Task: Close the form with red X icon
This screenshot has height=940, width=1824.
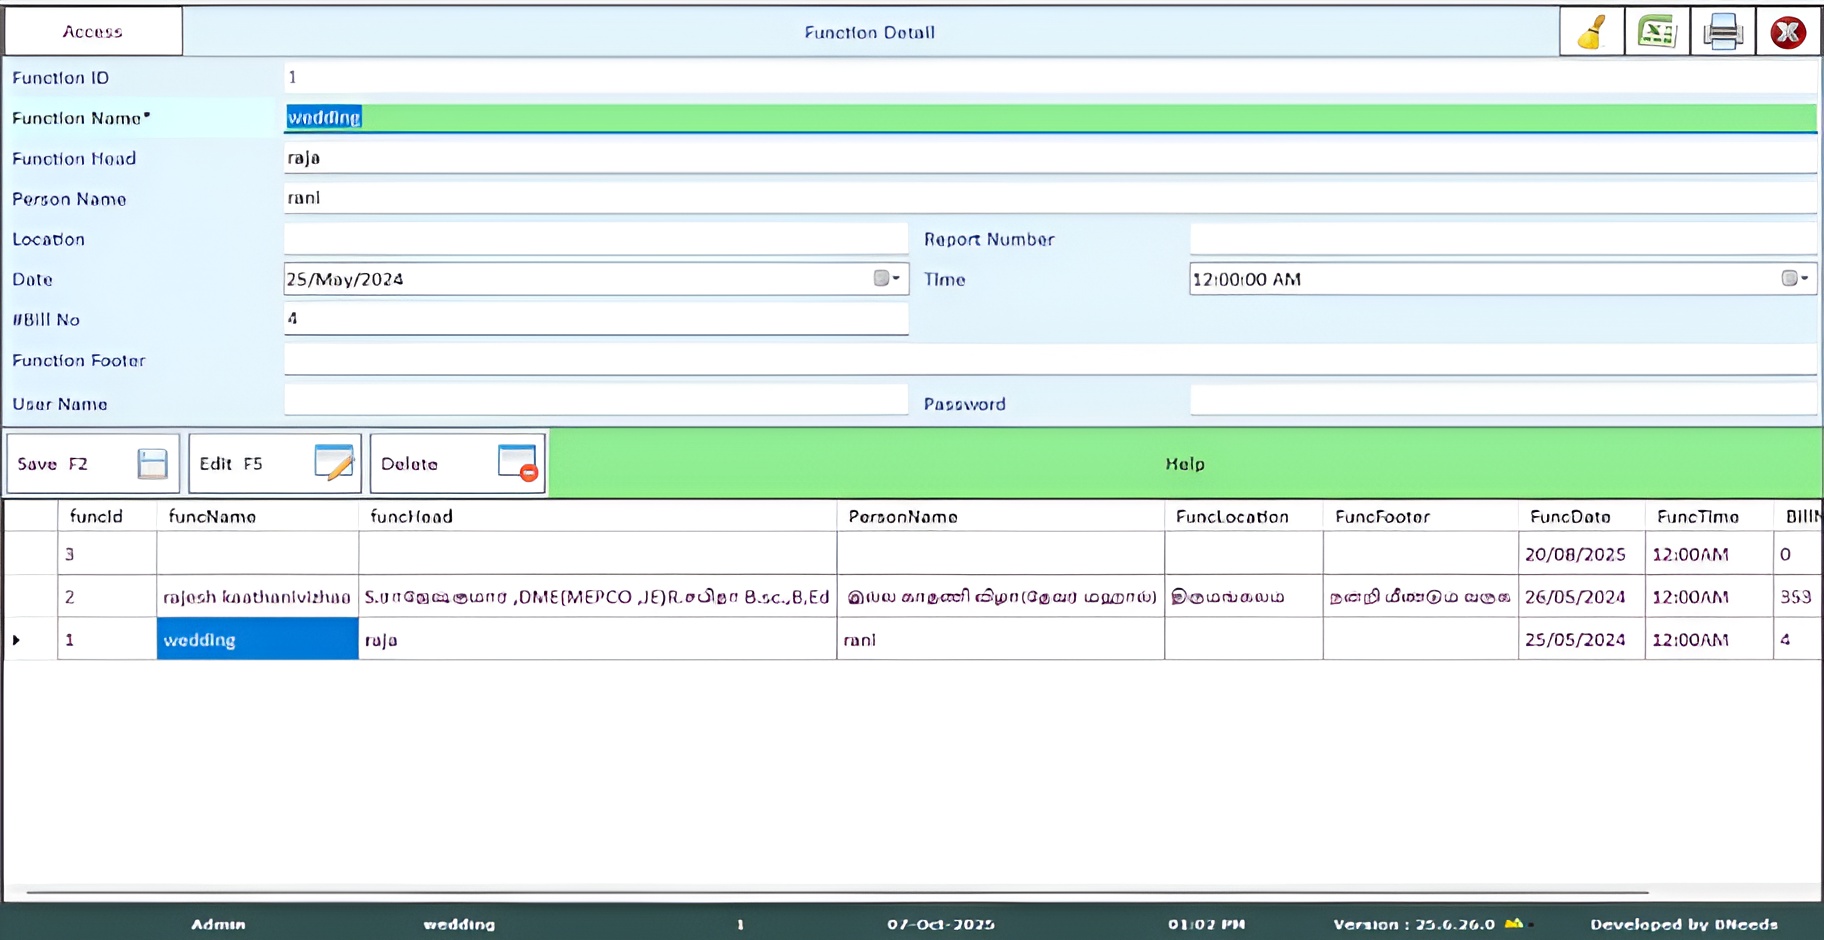Action: click(x=1788, y=32)
